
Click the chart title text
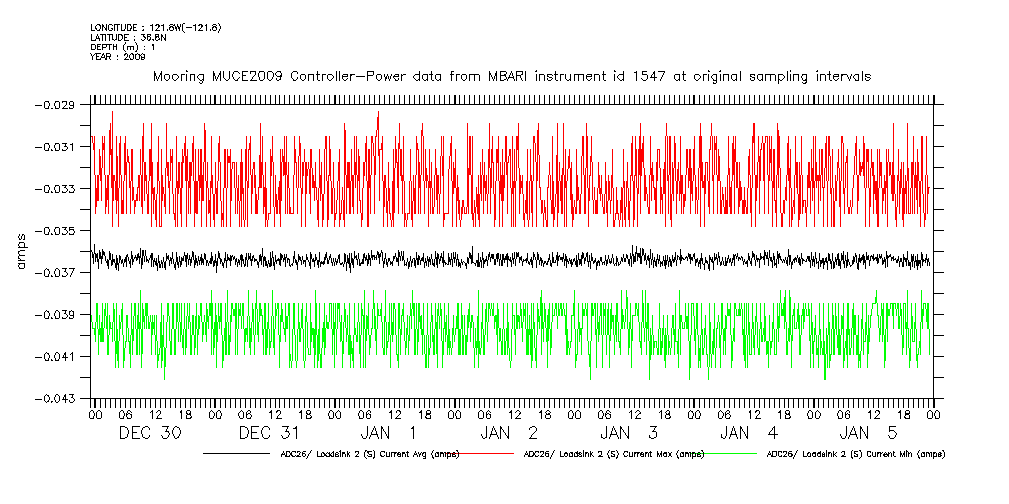click(510, 76)
